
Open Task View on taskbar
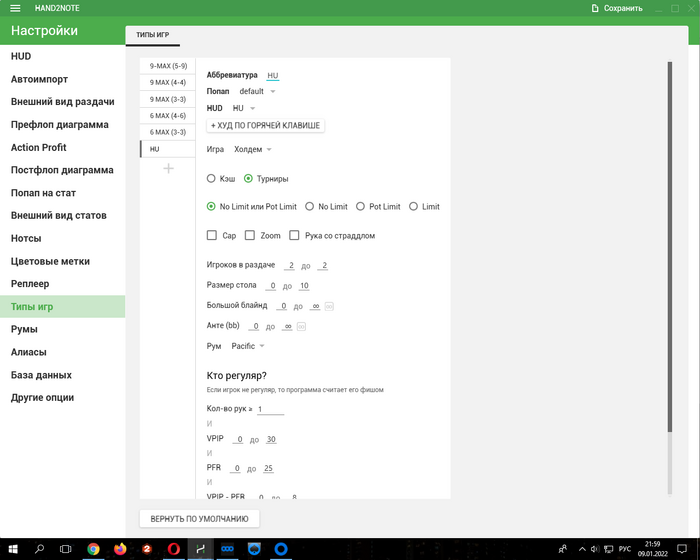pos(66,549)
